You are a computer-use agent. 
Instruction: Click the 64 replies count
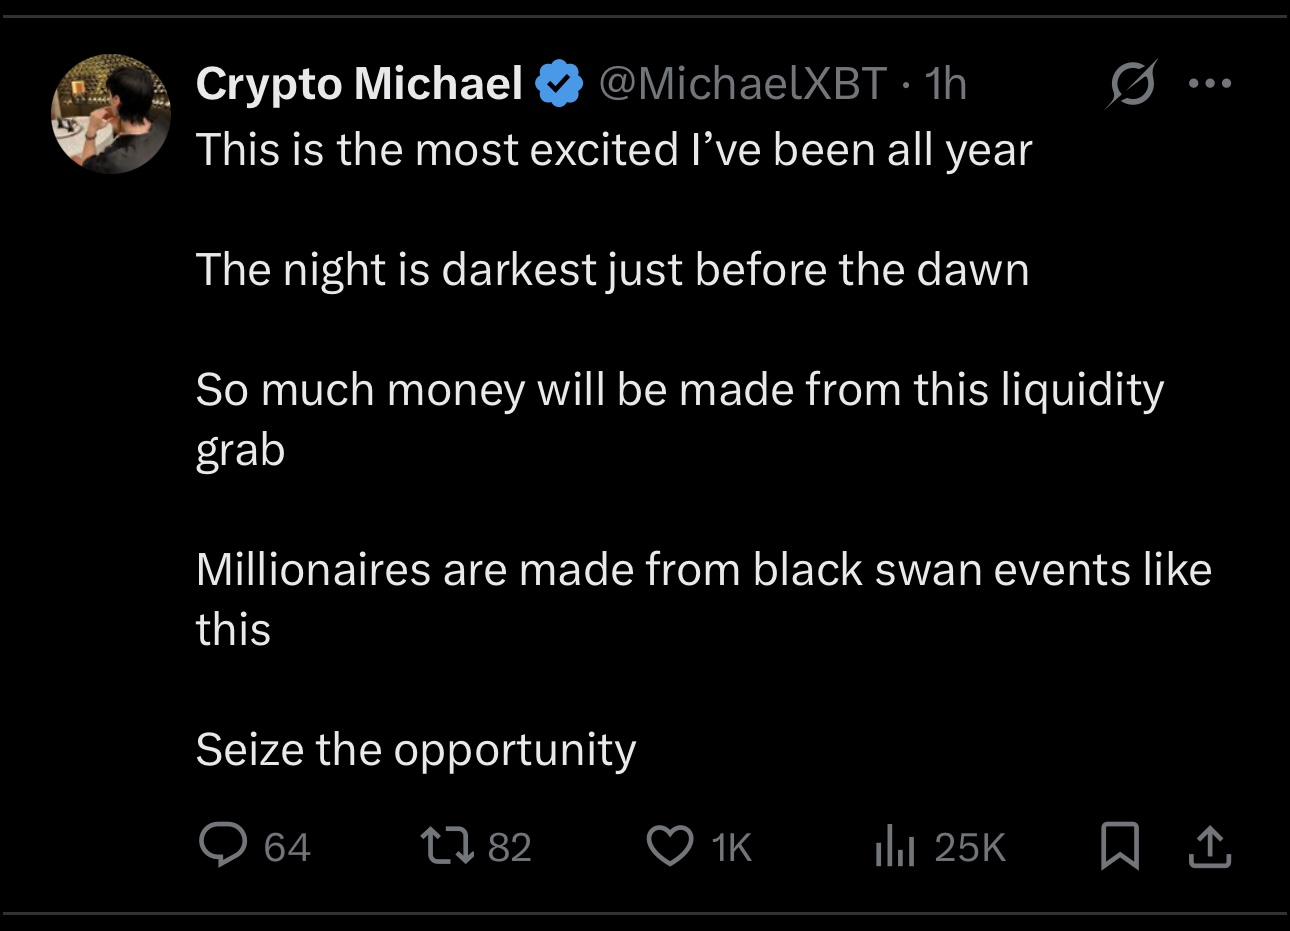(x=287, y=847)
